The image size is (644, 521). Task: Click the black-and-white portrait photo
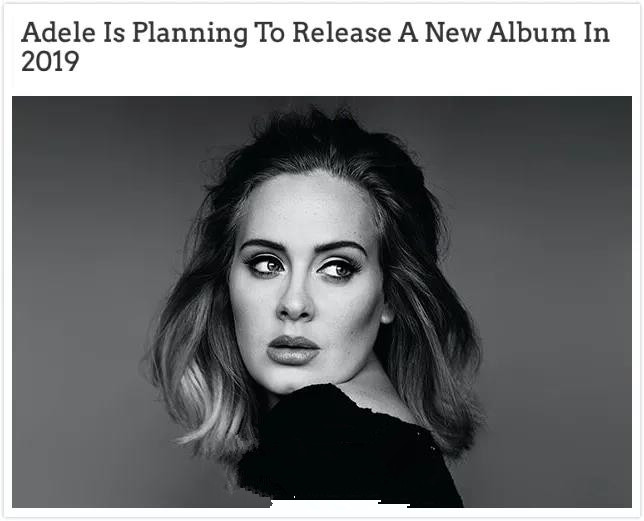click(322, 302)
